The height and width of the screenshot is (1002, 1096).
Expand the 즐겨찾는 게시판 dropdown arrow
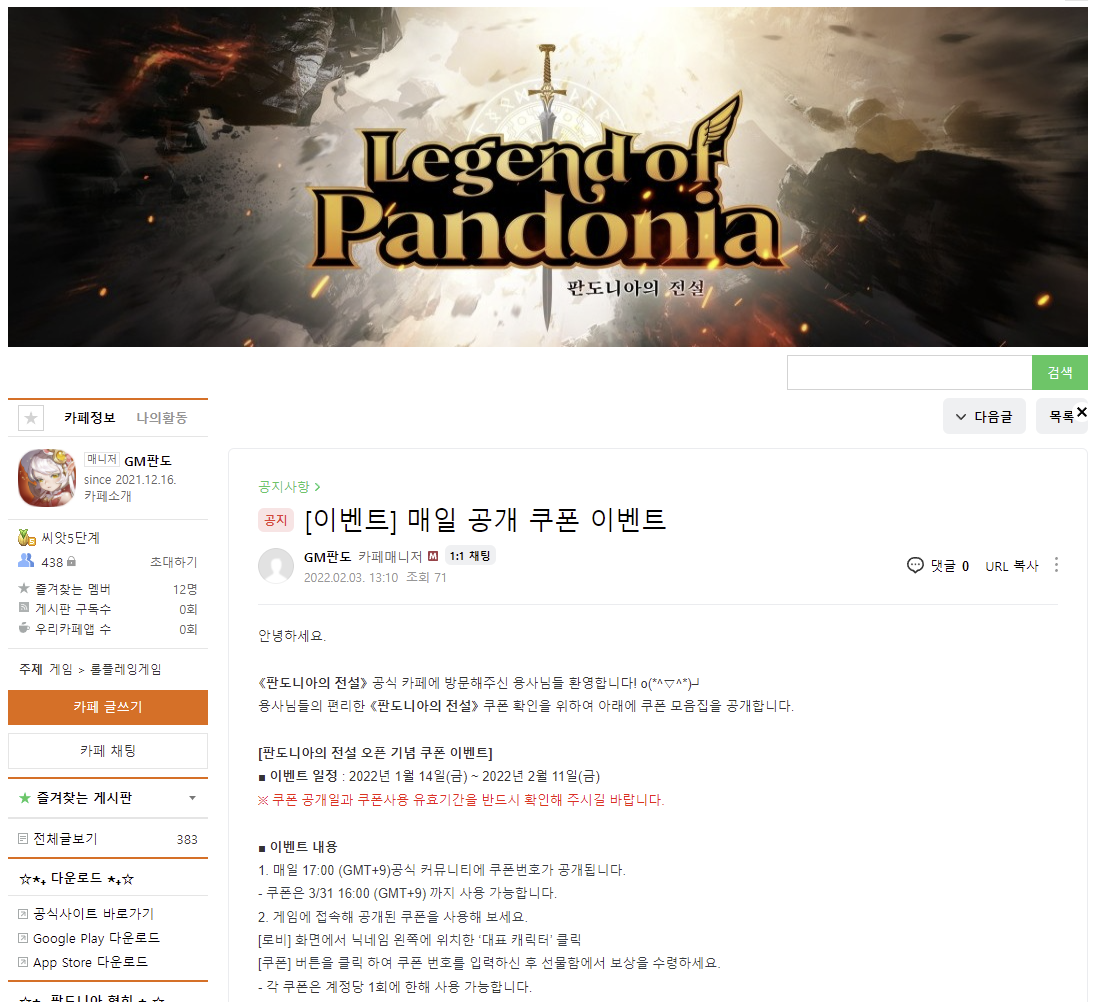coord(192,798)
